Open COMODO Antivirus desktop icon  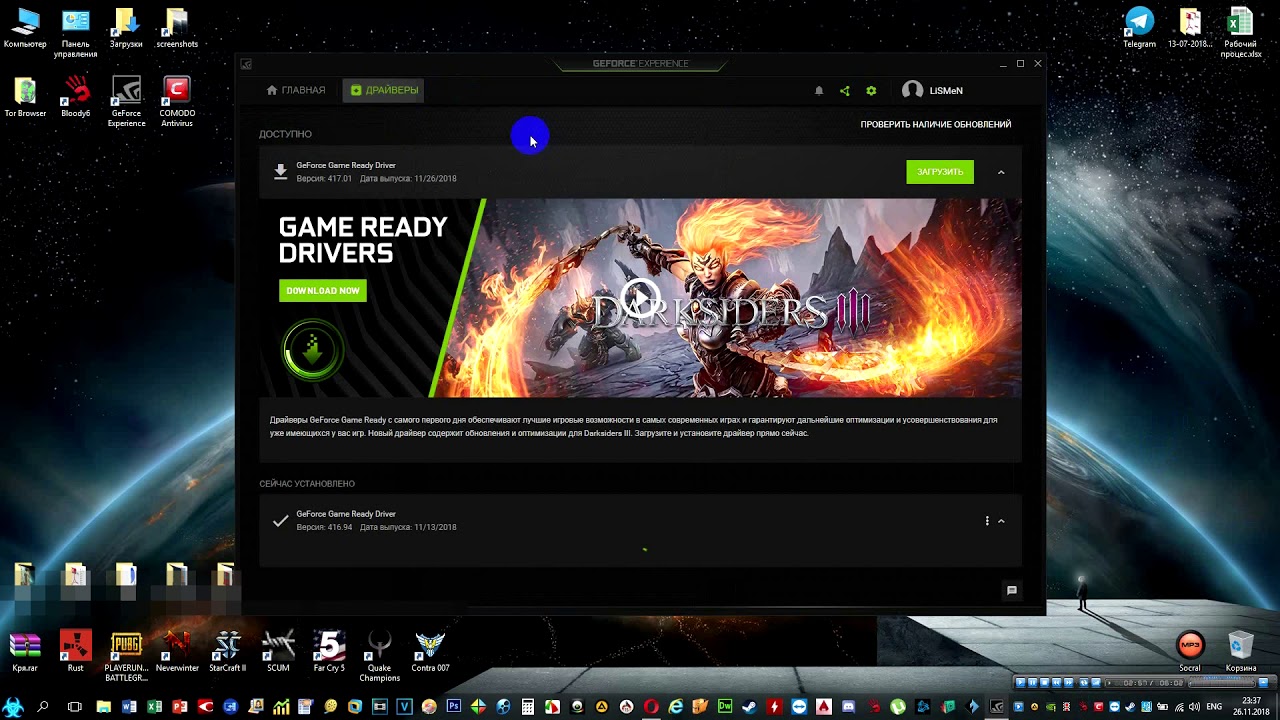(177, 102)
